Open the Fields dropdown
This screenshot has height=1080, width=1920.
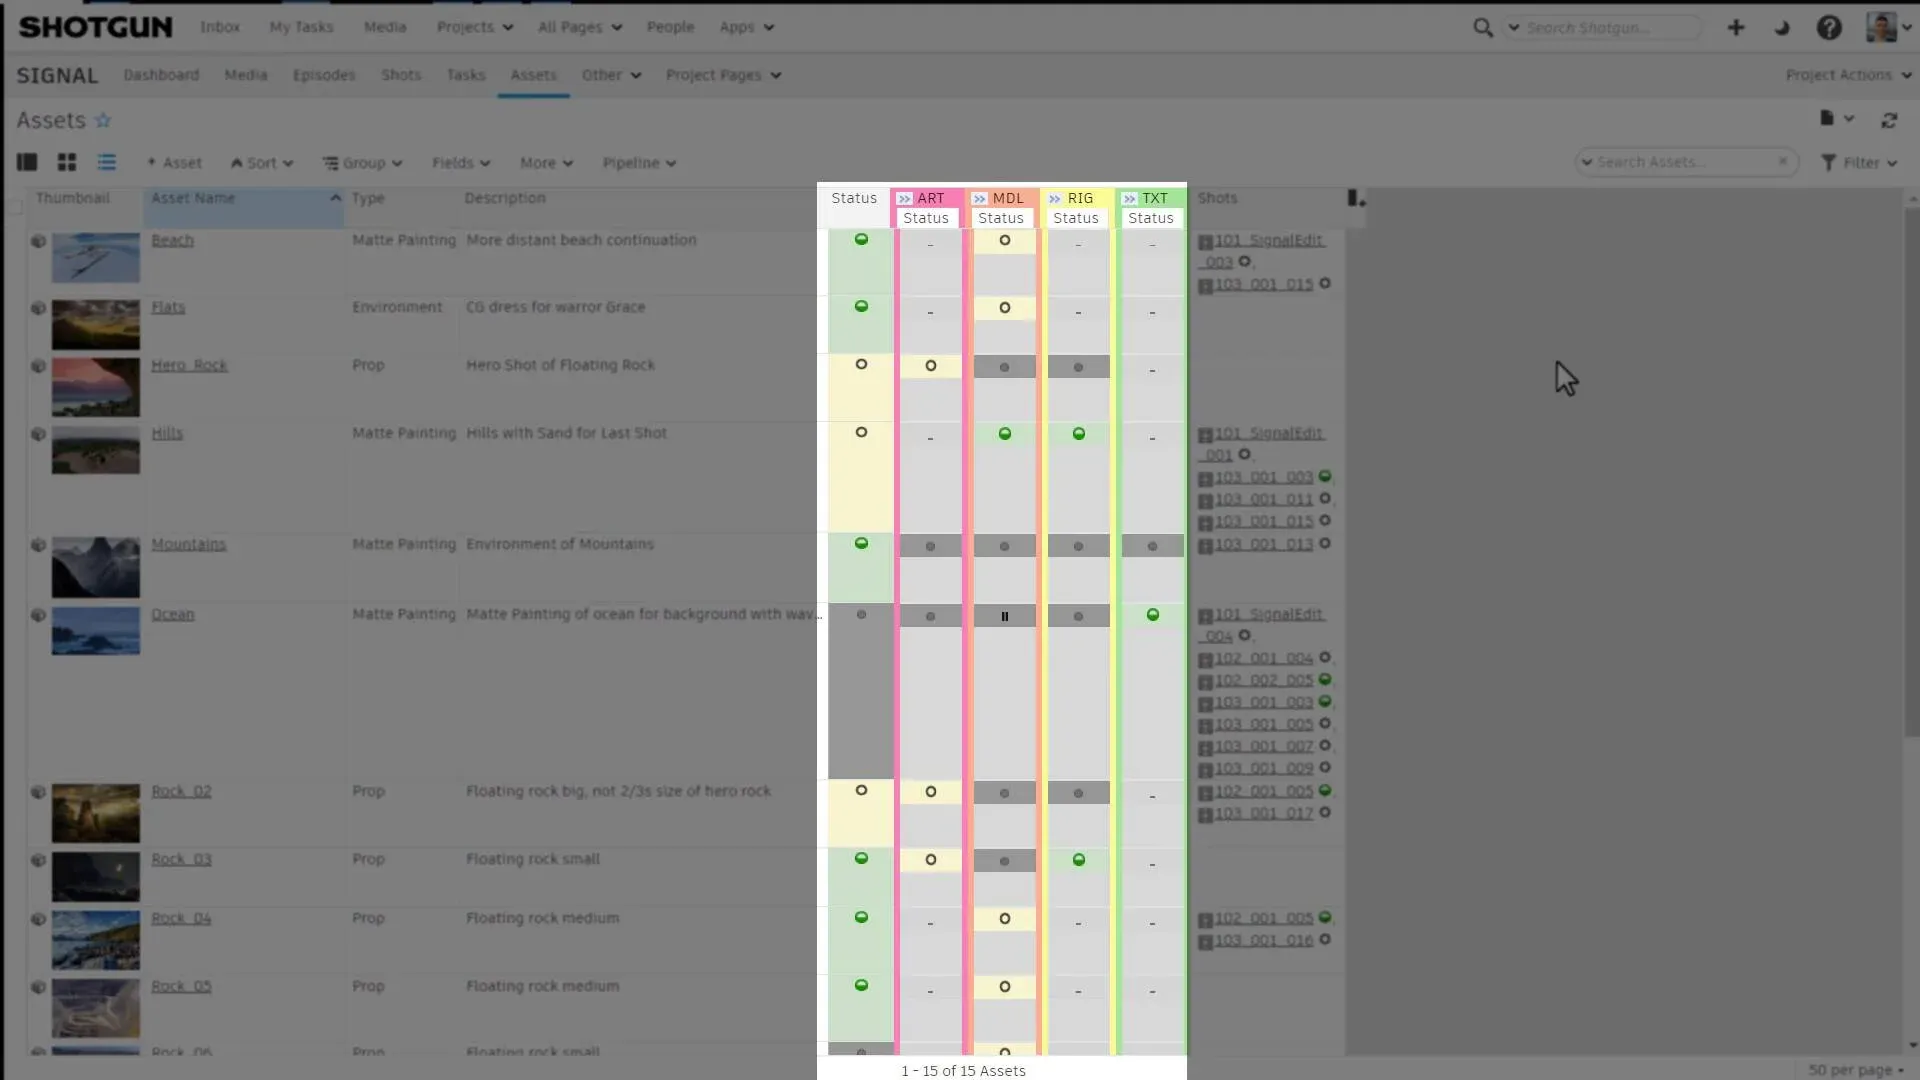(x=461, y=163)
